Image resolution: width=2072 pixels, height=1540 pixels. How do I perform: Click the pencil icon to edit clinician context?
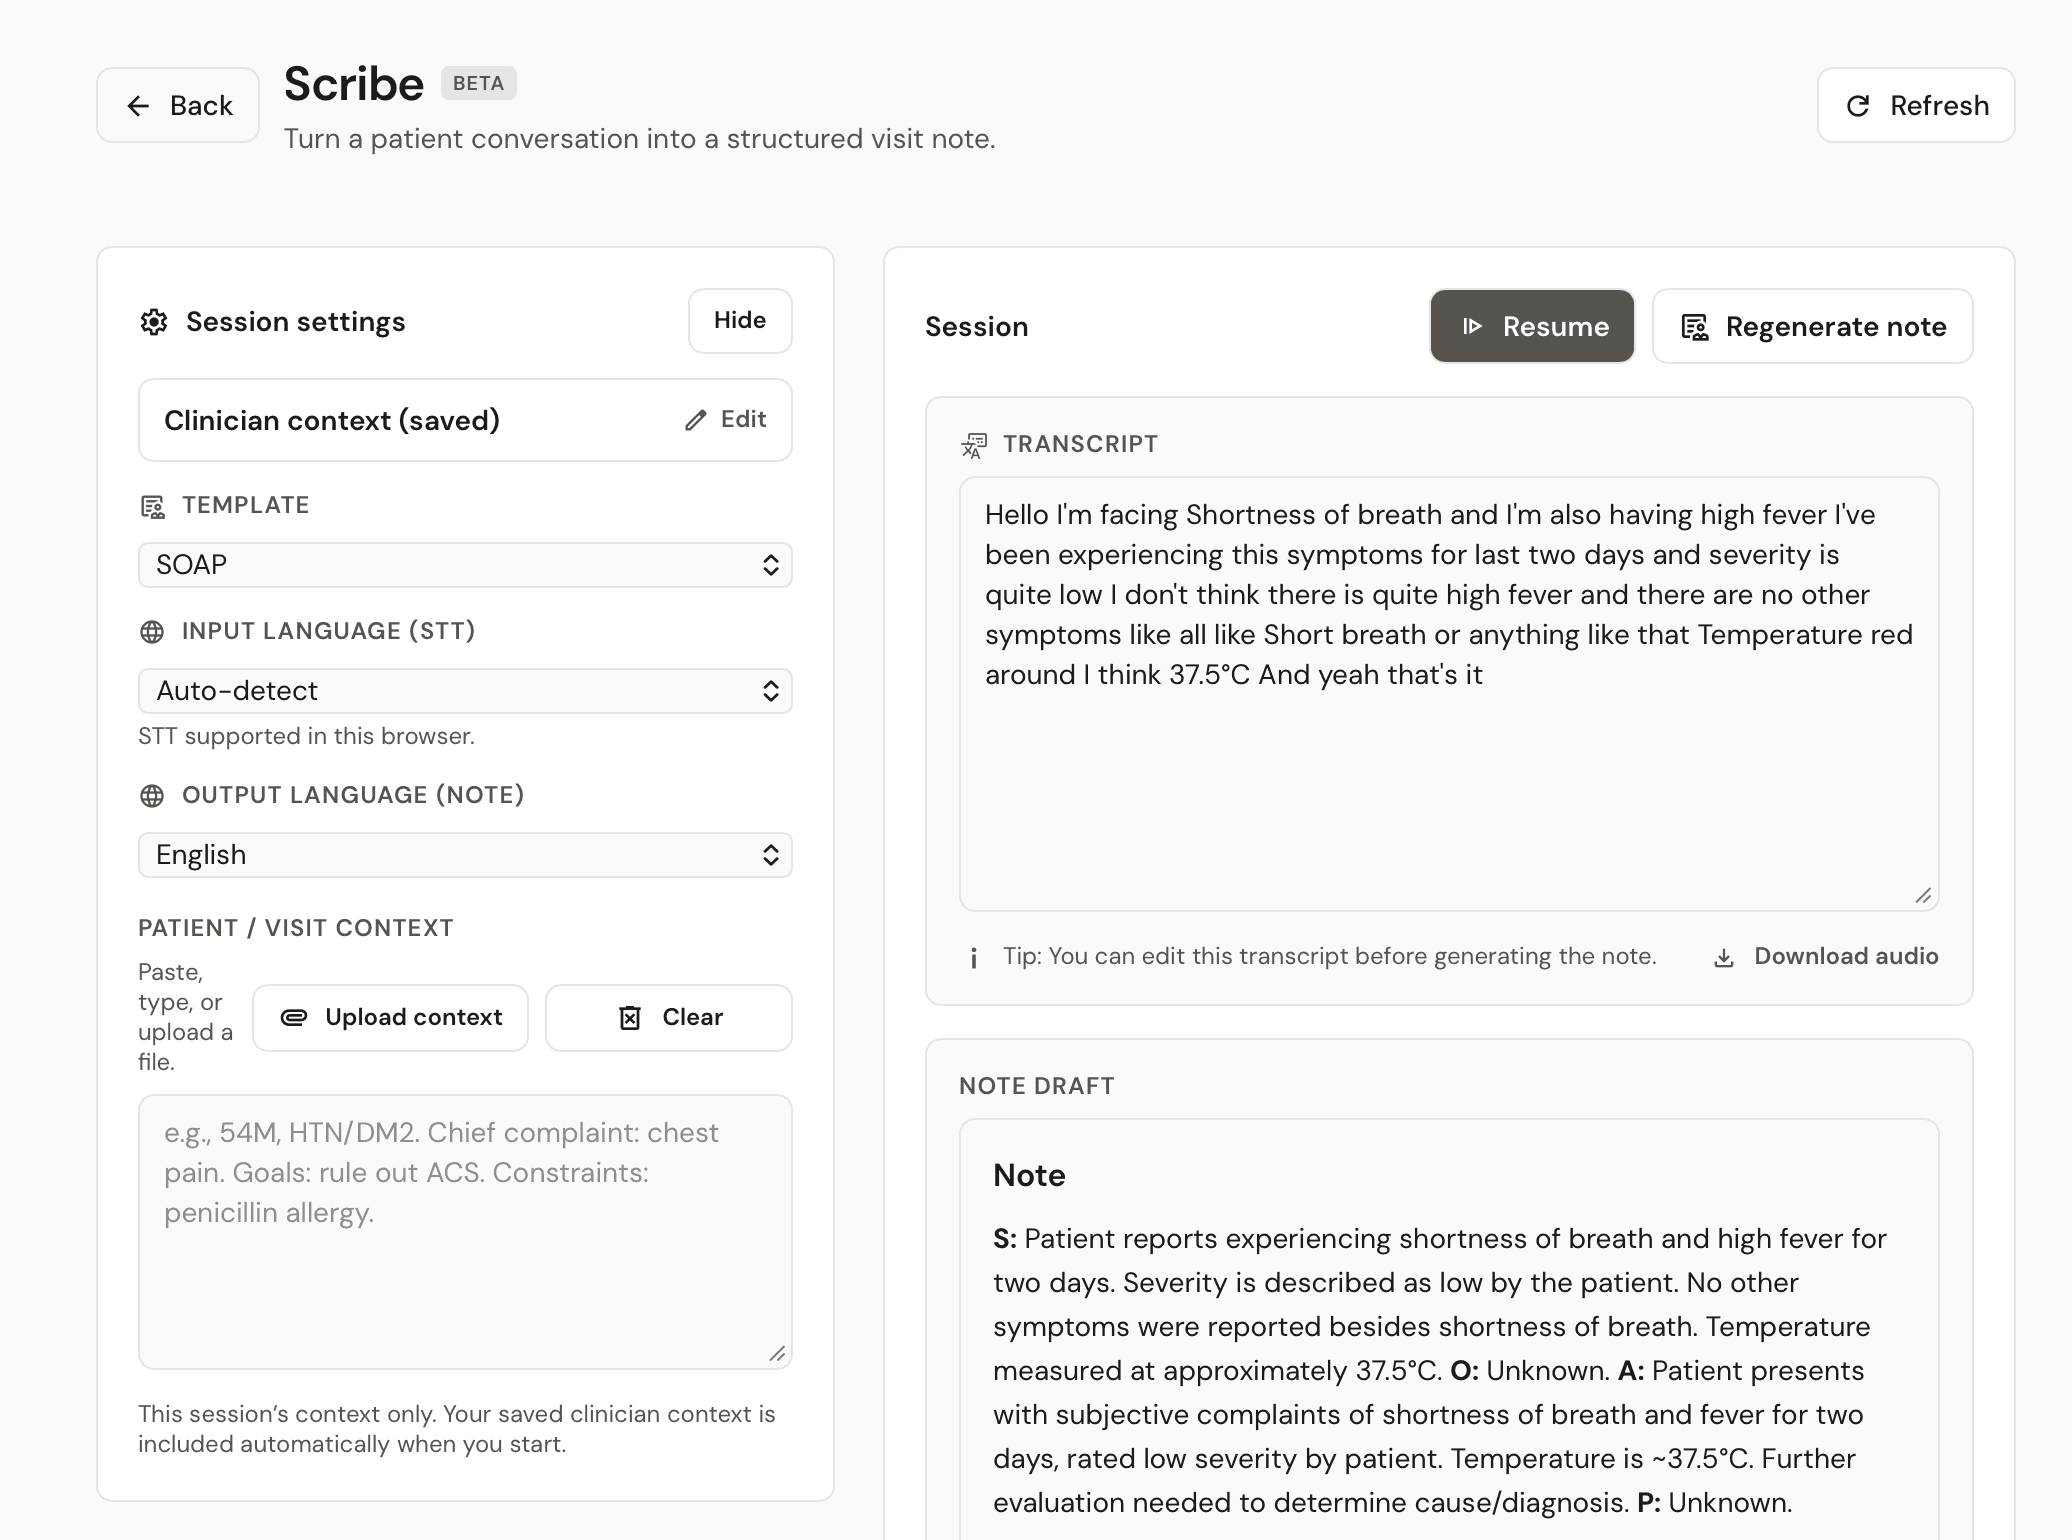[696, 420]
